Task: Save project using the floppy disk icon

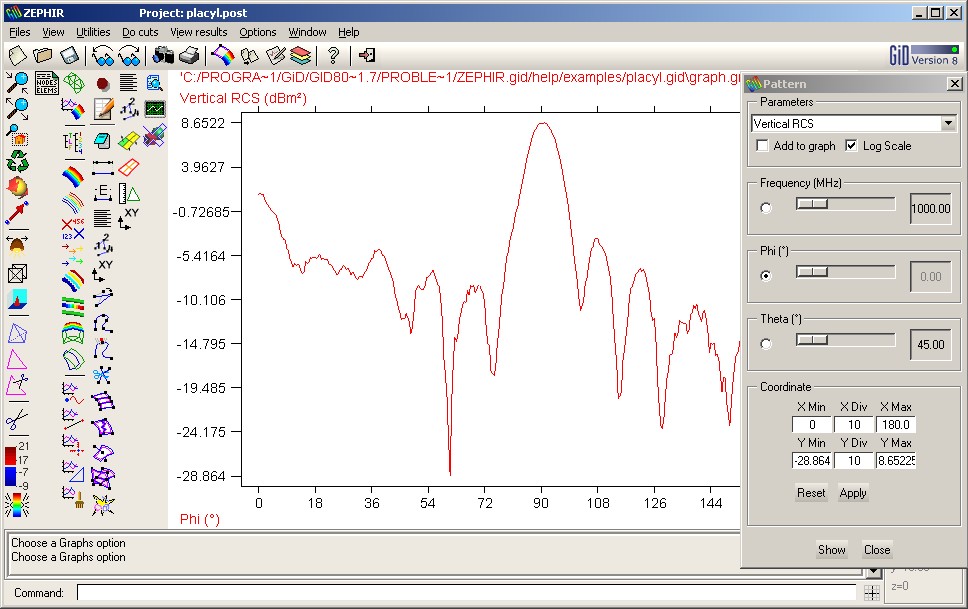Action: (69, 56)
